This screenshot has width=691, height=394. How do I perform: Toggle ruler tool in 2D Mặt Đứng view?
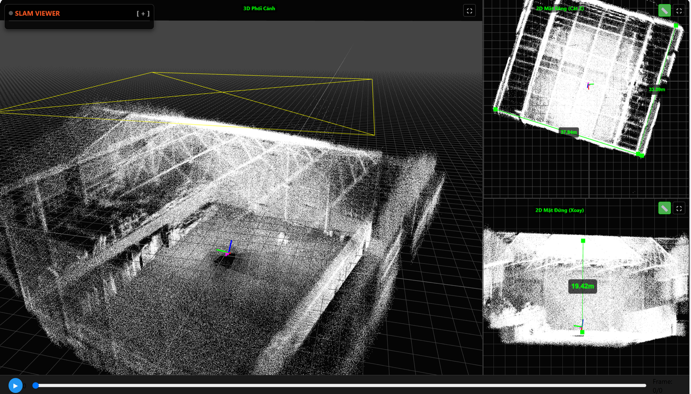(x=664, y=208)
